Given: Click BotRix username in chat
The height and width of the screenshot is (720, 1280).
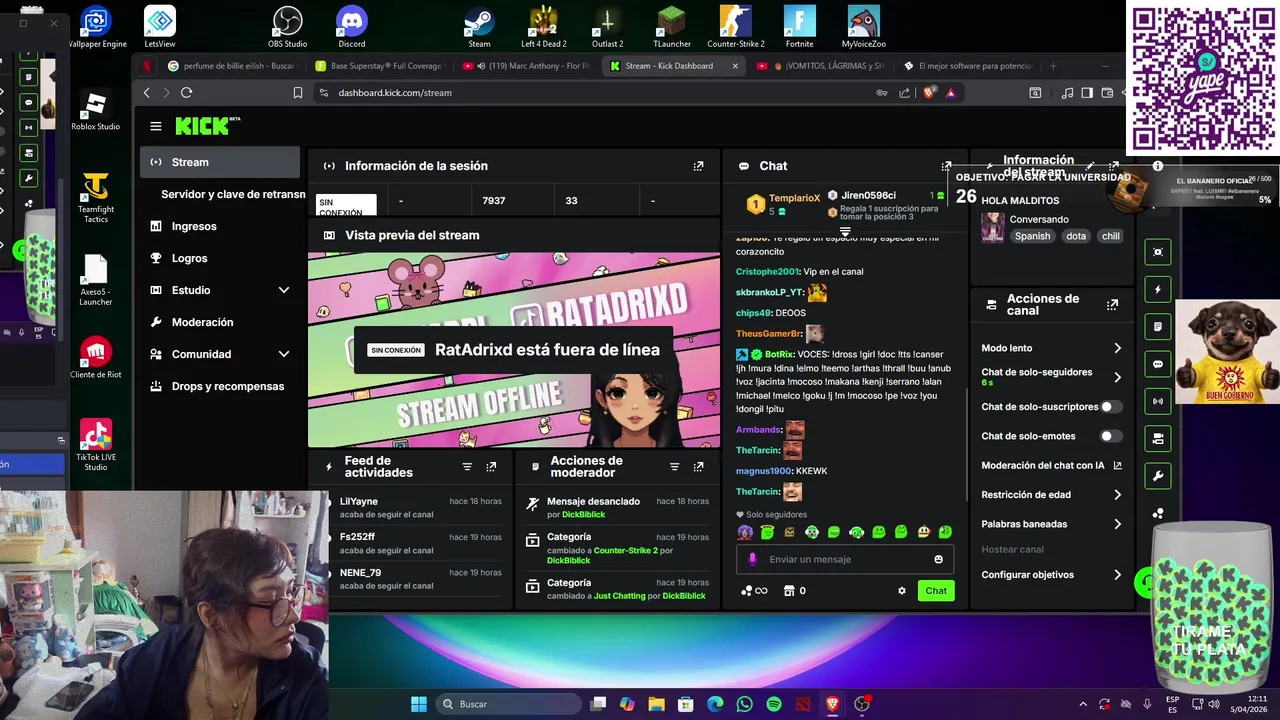Looking at the screenshot, I should coord(780,354).
